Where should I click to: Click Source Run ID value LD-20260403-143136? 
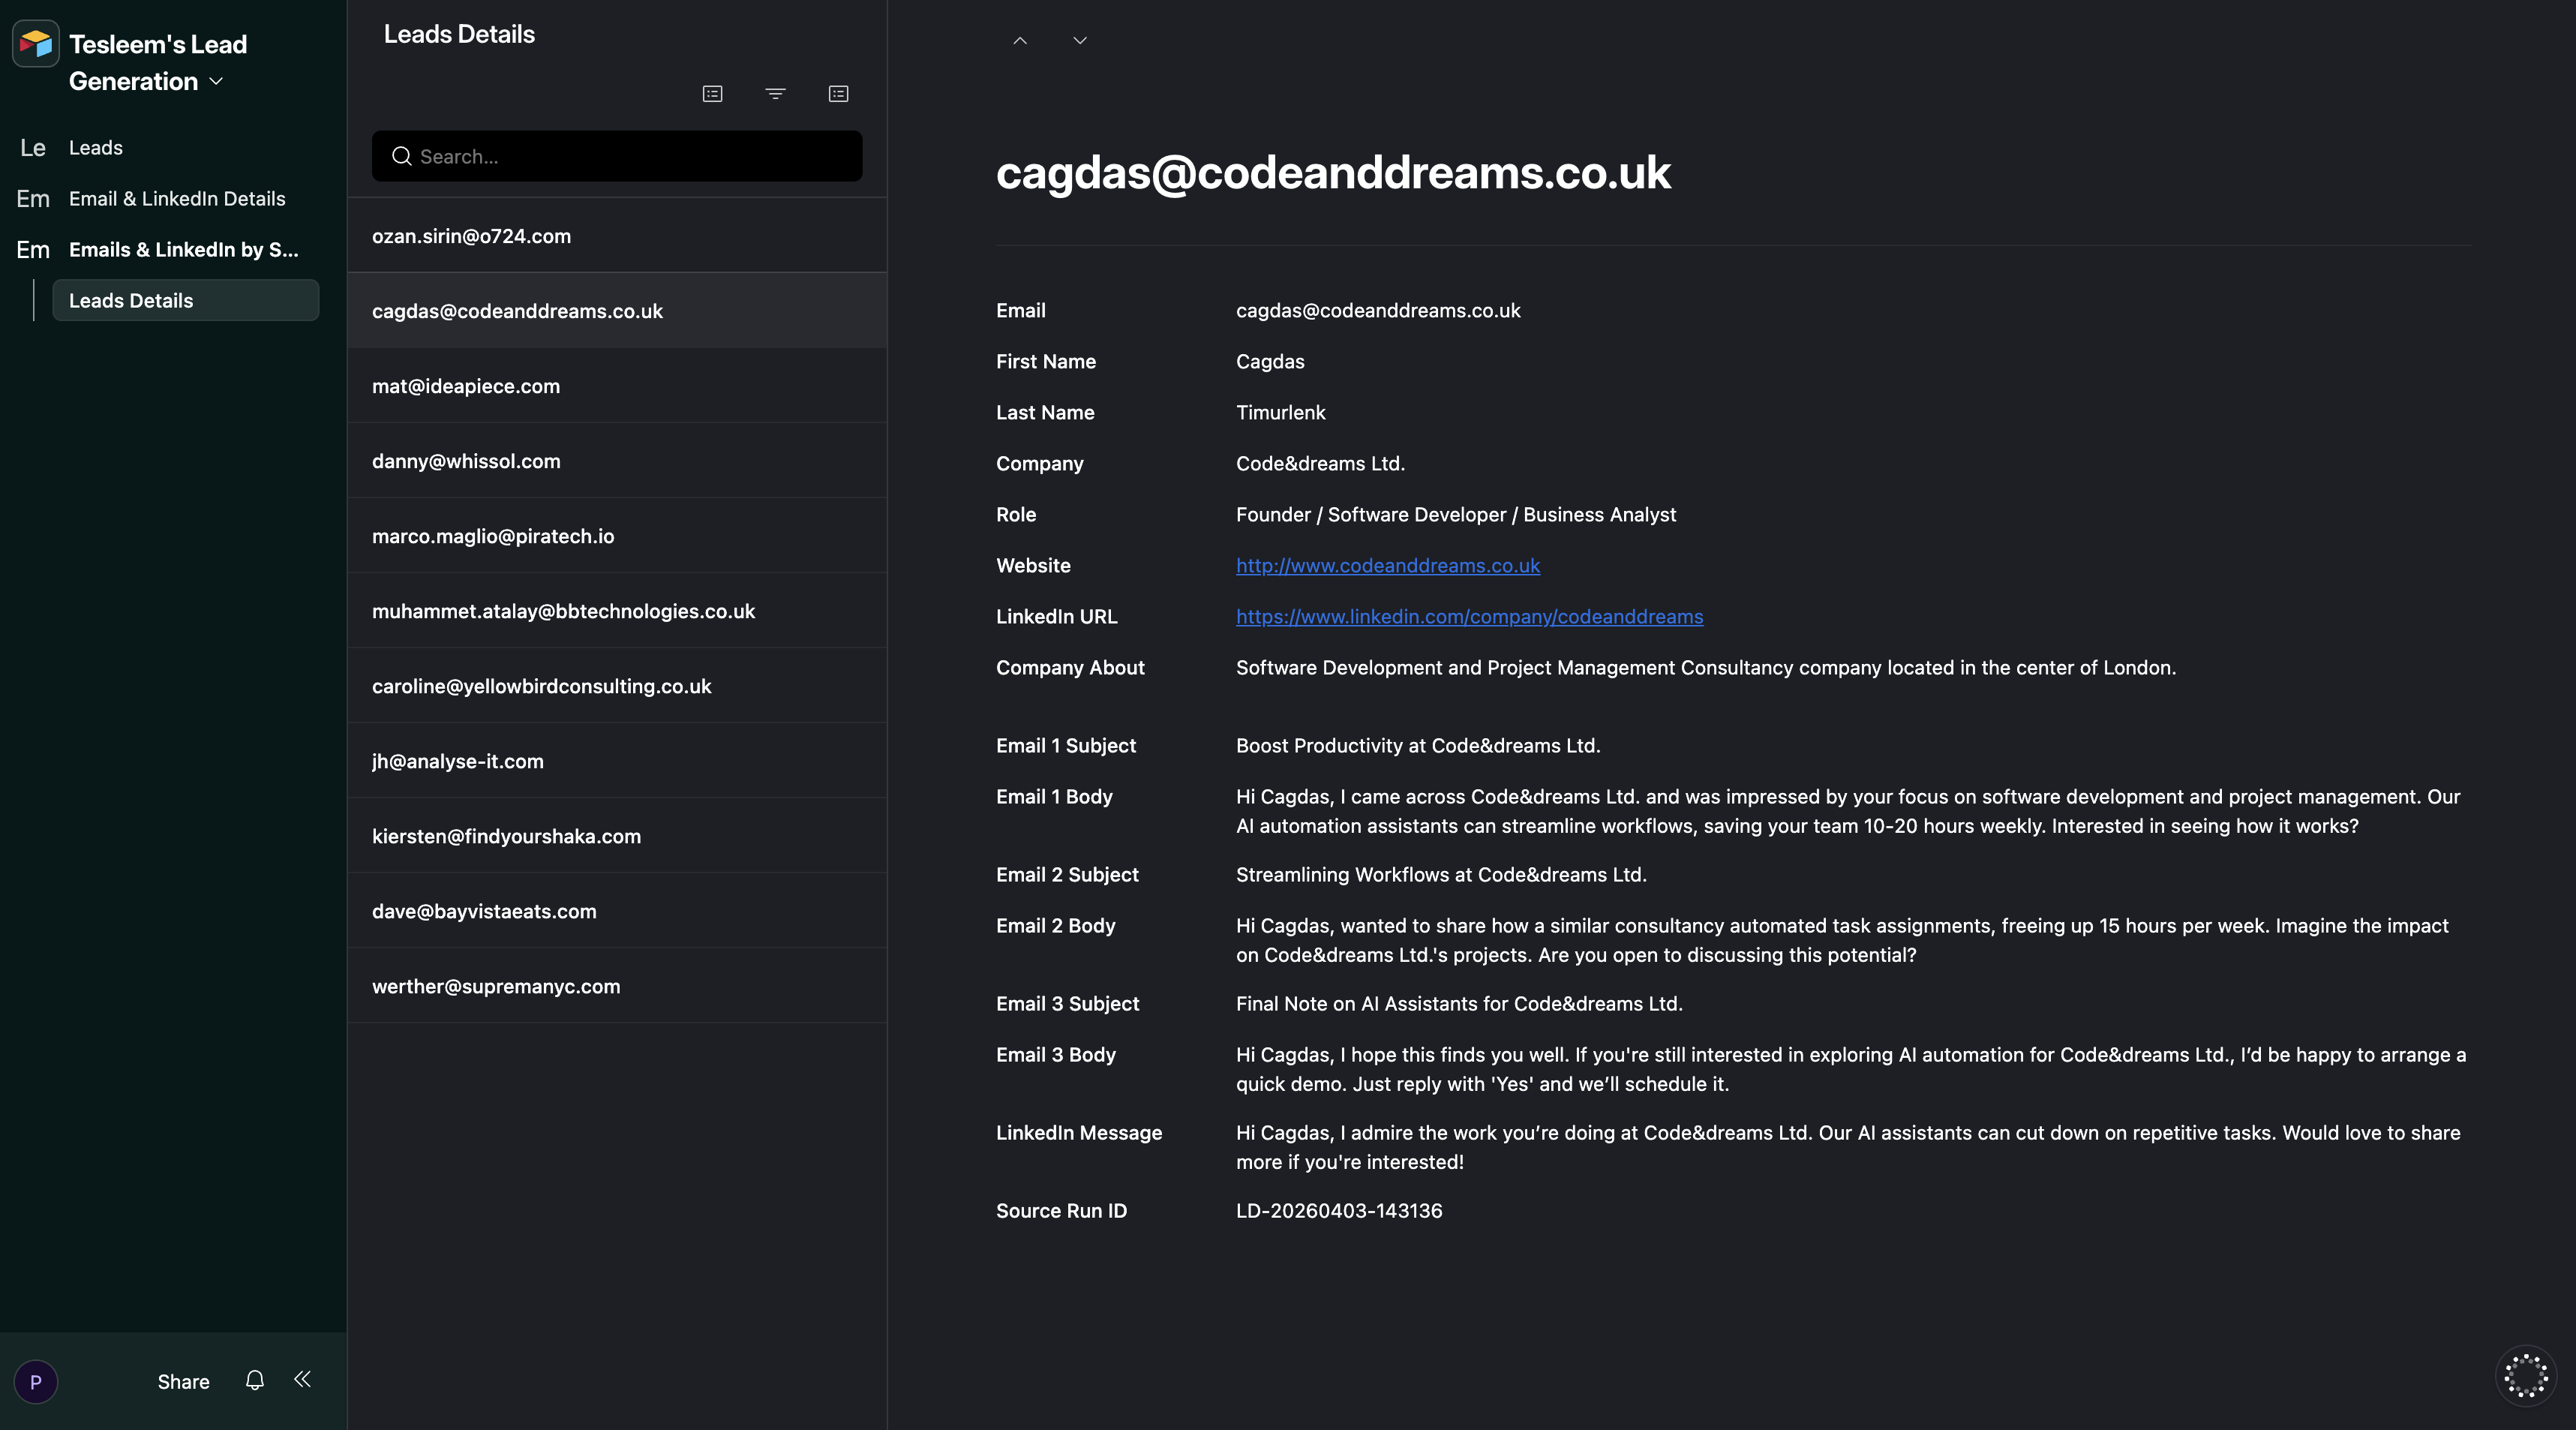click(x=1339, y=1211)
